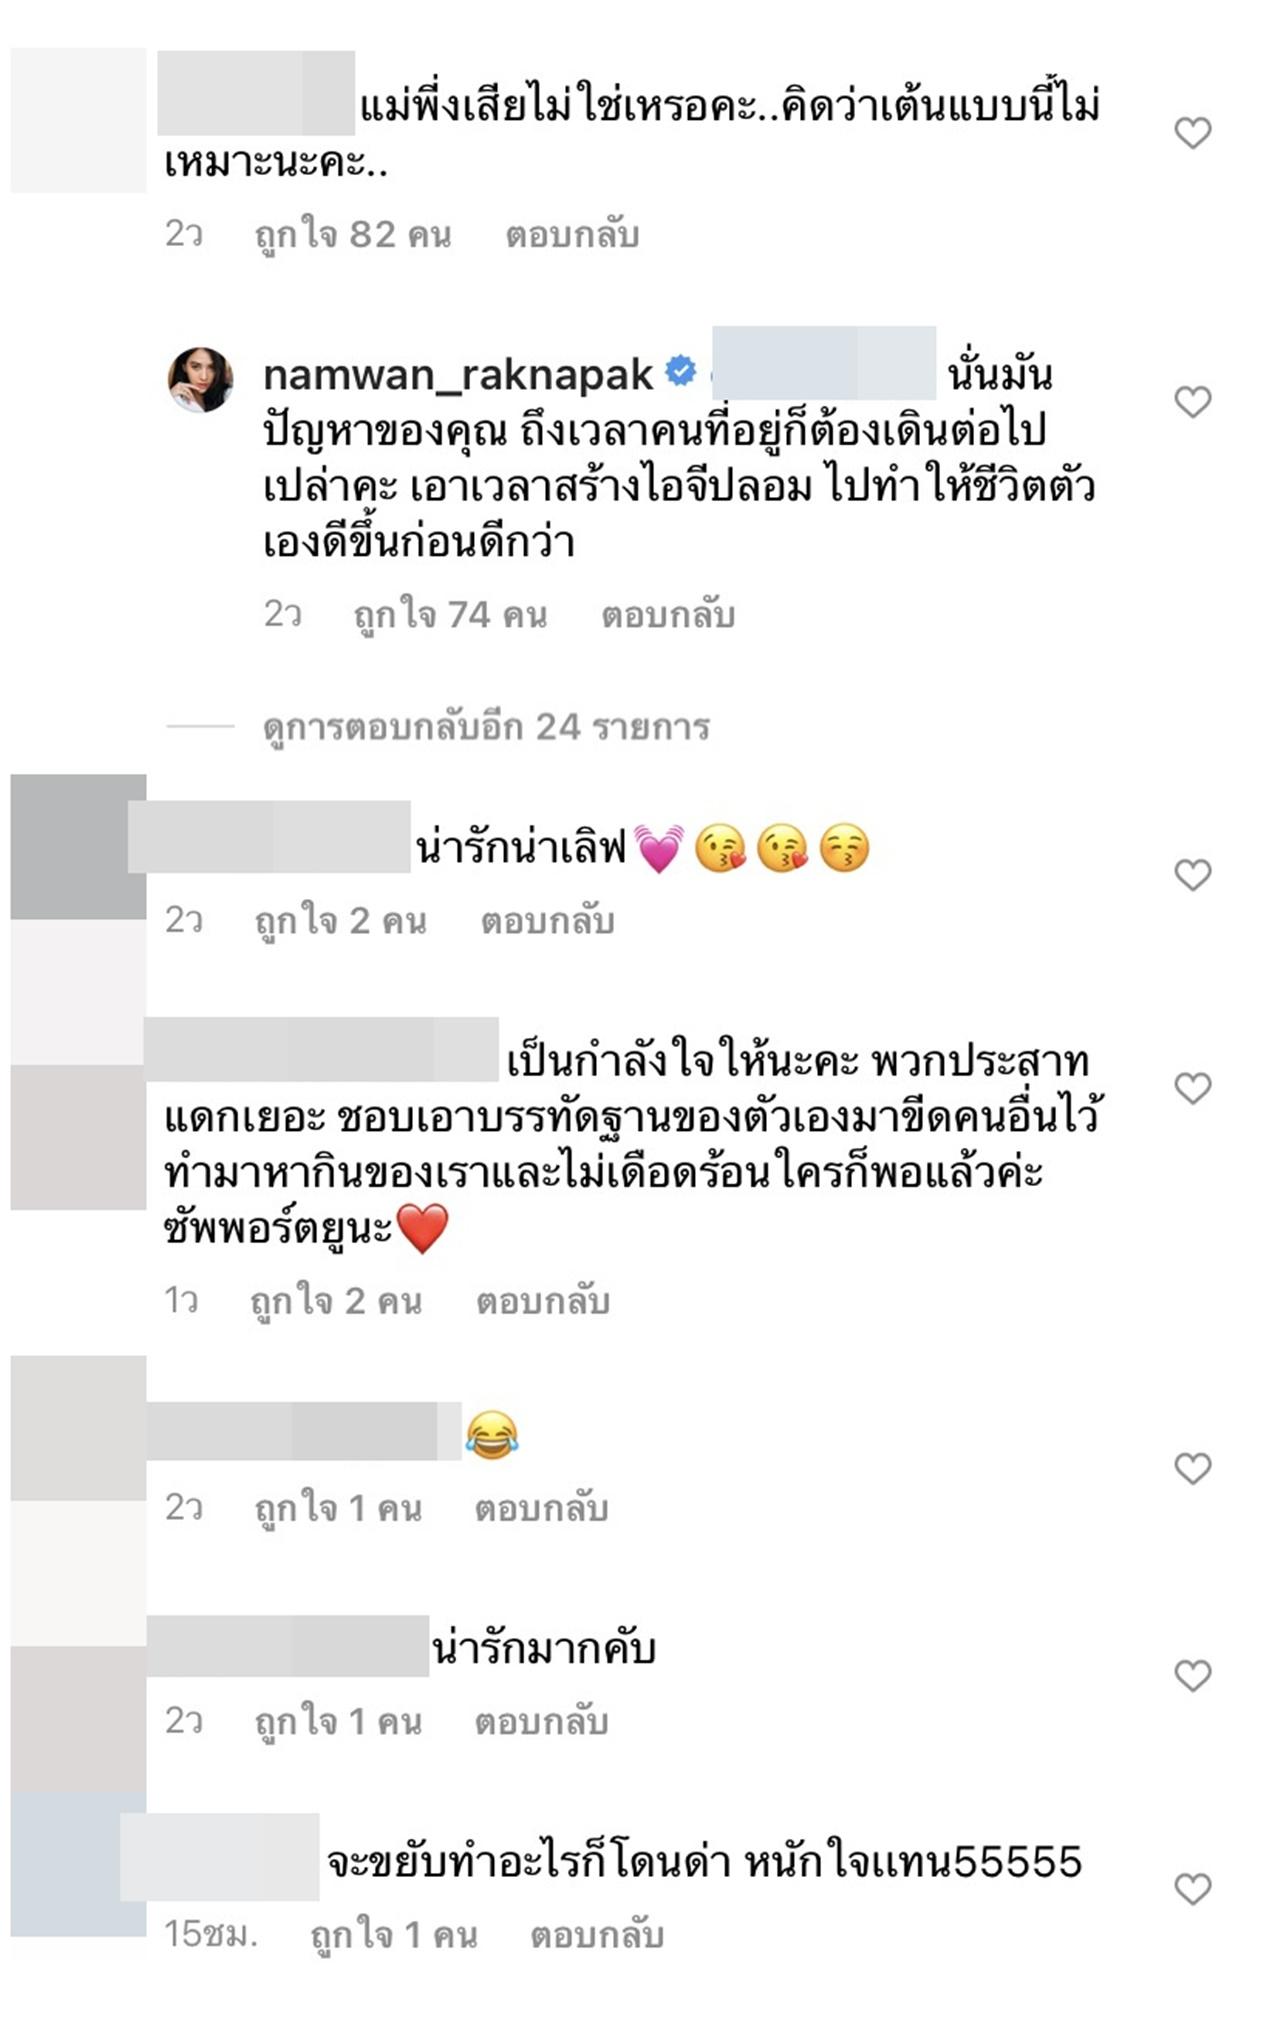The image size is (1280, 2019).
Task: Like the first comment with 82 likes
Action: coord(1192,132)
